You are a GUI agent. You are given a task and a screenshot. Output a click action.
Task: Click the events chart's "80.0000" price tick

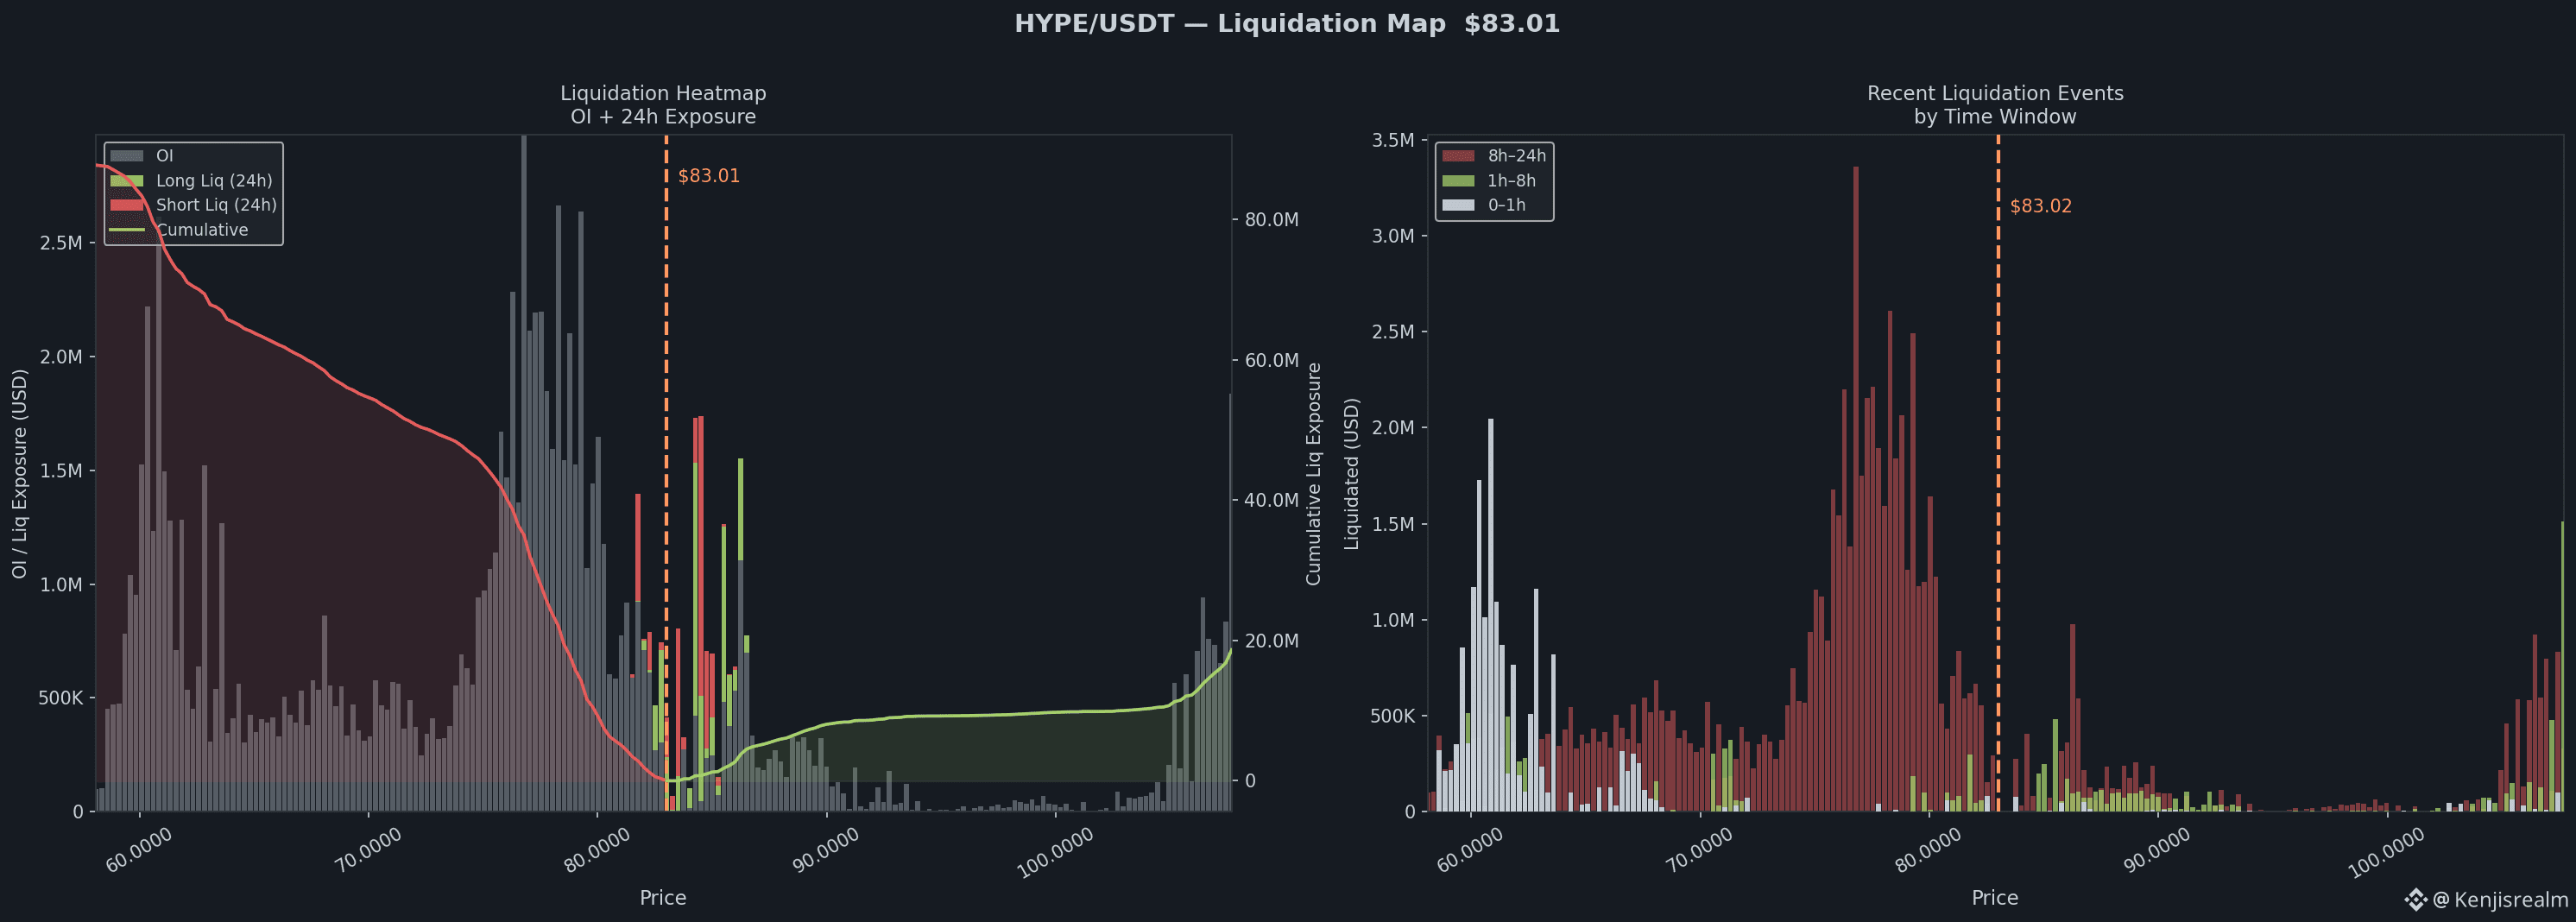click(x=1929, y=850)
